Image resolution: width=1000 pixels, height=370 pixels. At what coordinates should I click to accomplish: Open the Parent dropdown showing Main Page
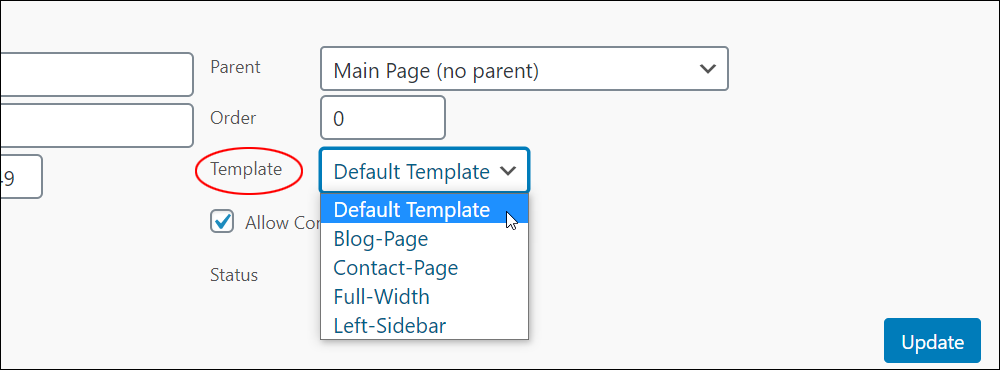[524, 68]
